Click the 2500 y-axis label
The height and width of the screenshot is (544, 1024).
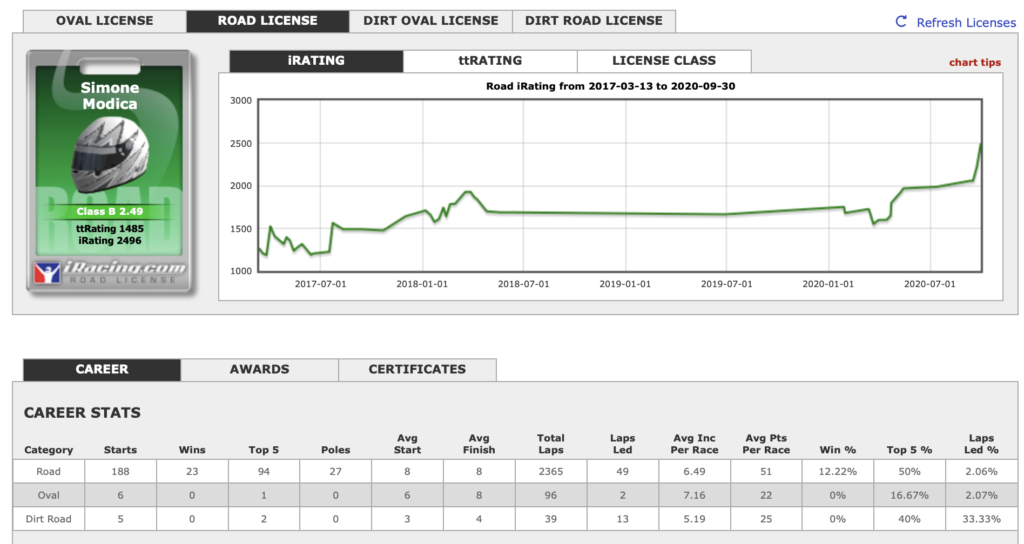coord(241,144)
